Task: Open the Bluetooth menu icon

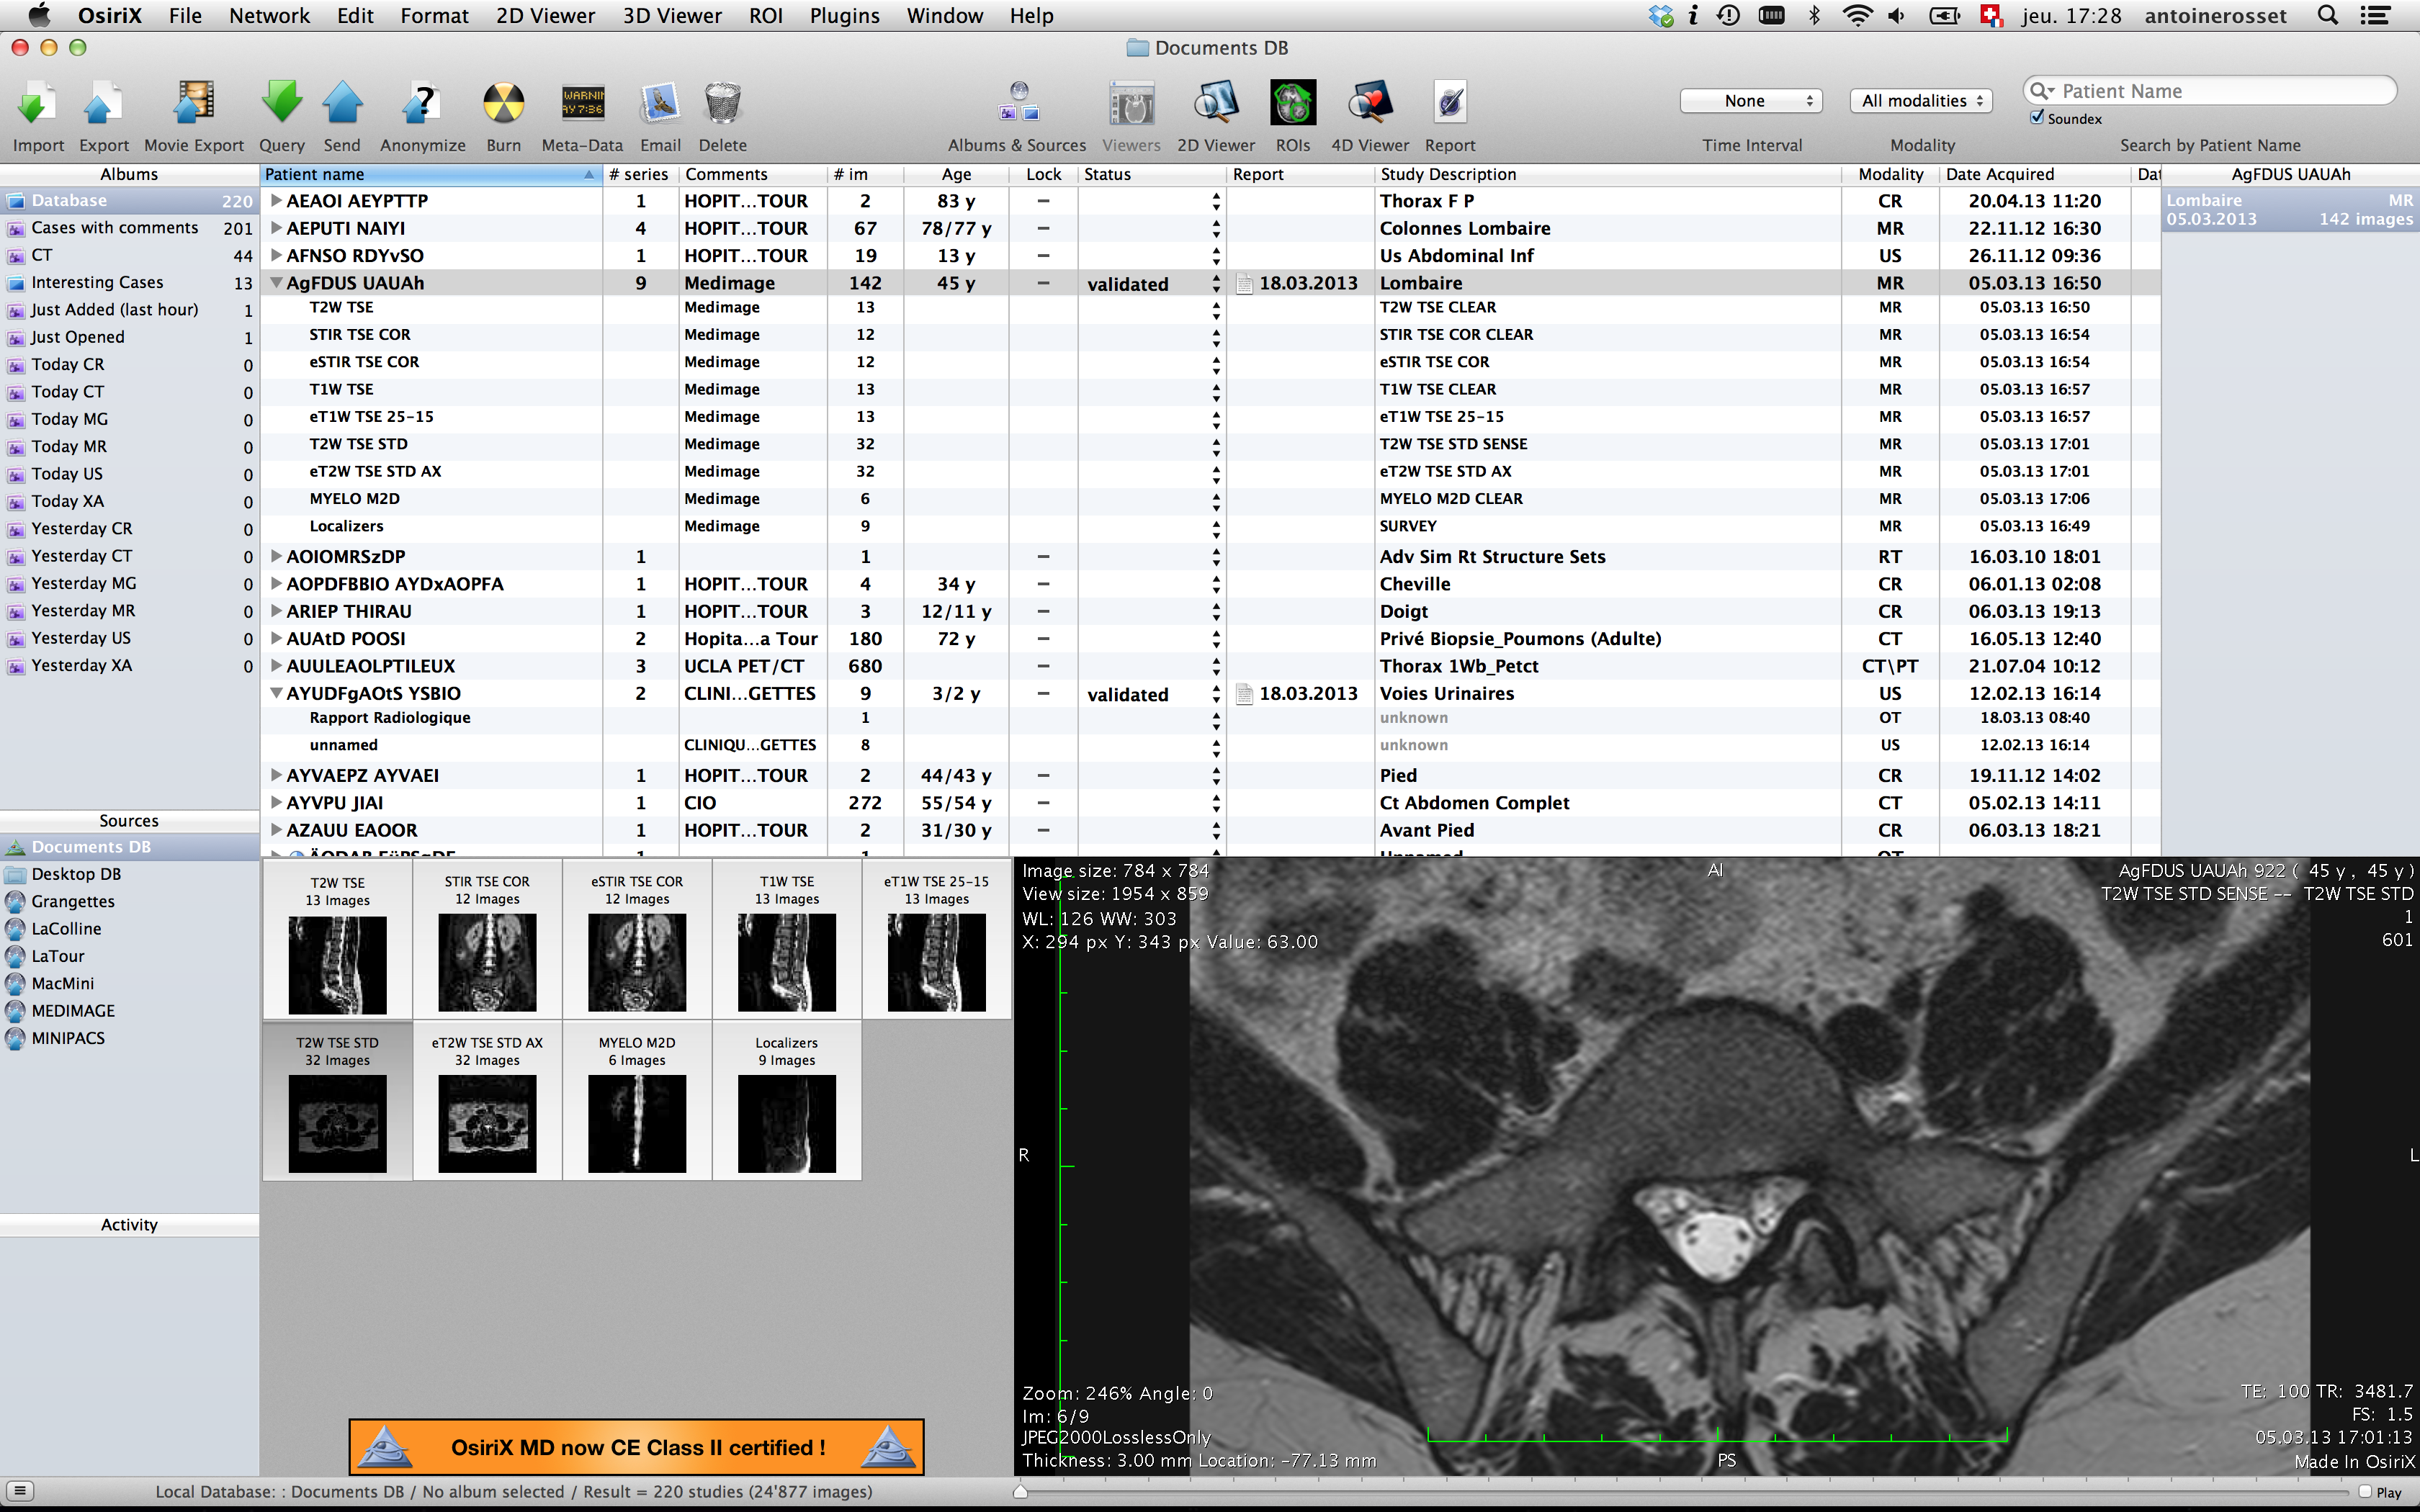Action: pos(1814,15)
